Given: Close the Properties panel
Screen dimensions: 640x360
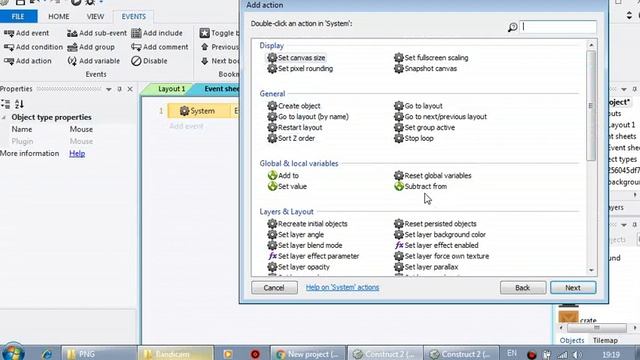Looking at the screenshot, I should click(x=130, y=89).
